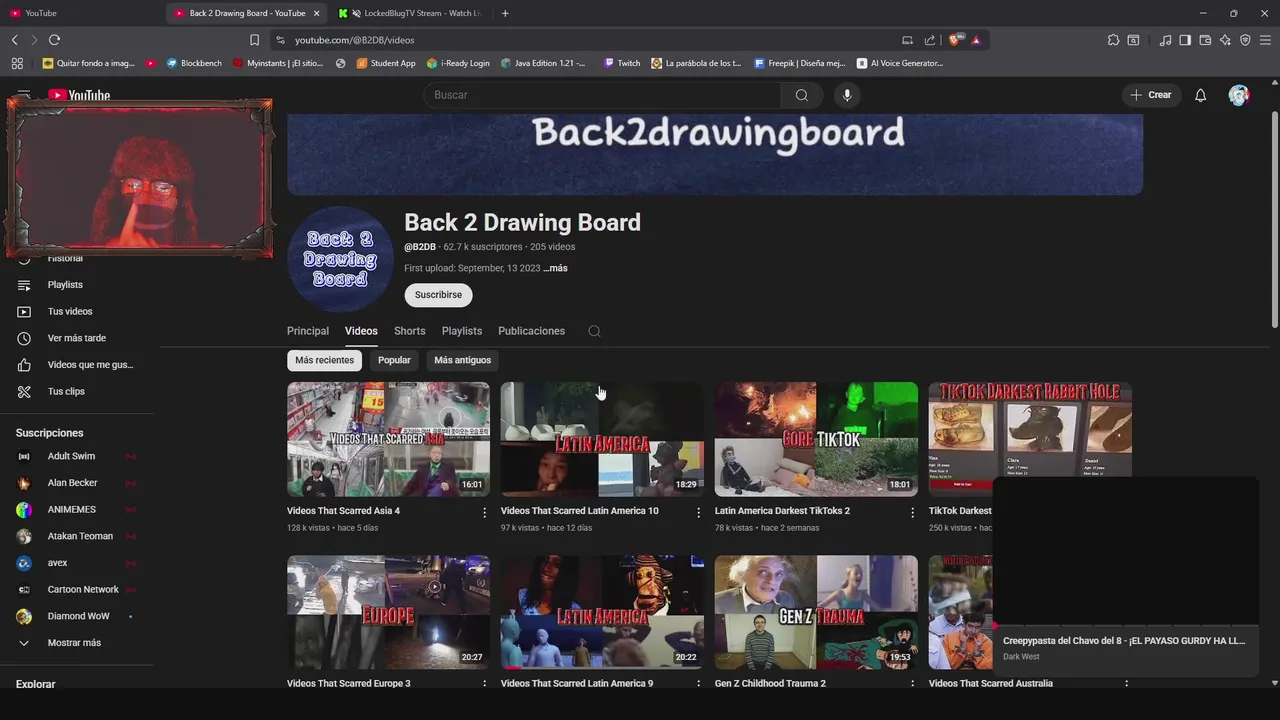Open options menu for Scarred Latin America 10
This screenshot has height=720, width=1280.
699,512
